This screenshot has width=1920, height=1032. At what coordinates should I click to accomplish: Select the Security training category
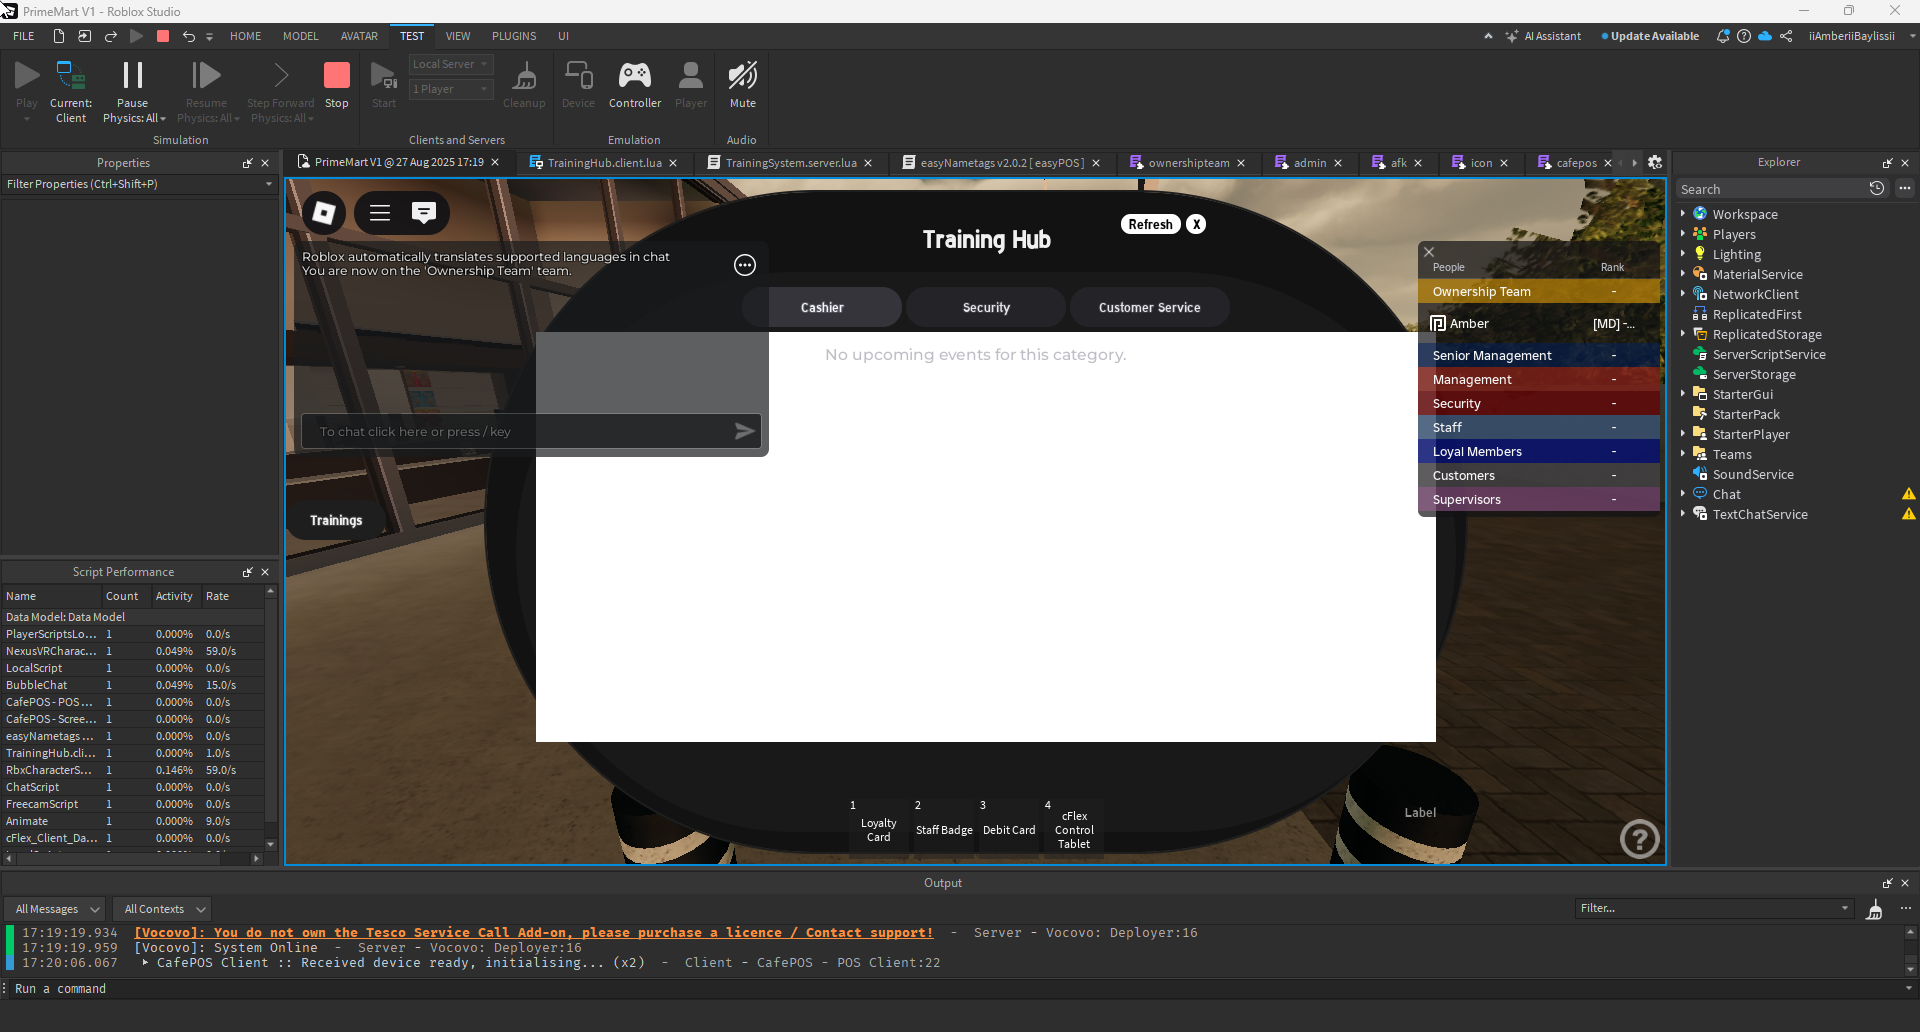pyautogui.click(x=986, y=307)
